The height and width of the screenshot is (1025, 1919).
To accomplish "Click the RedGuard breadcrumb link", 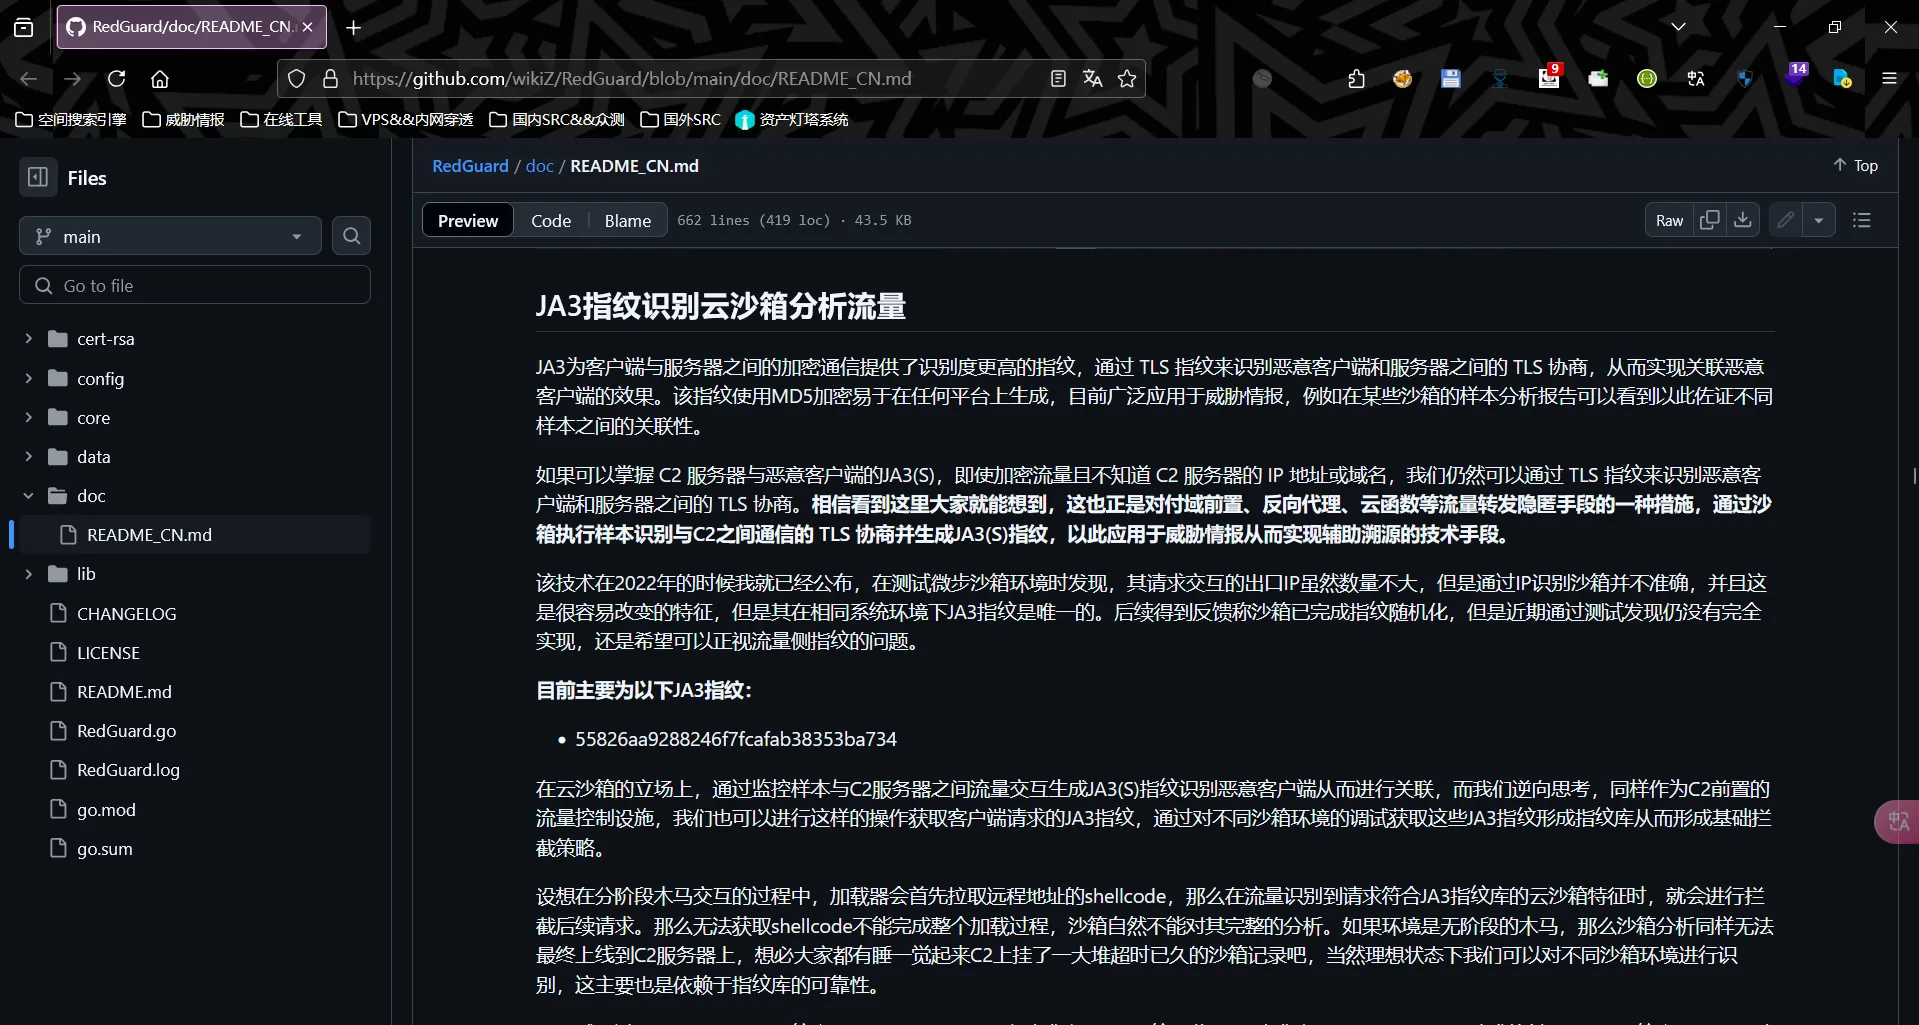I will [470, 166].
